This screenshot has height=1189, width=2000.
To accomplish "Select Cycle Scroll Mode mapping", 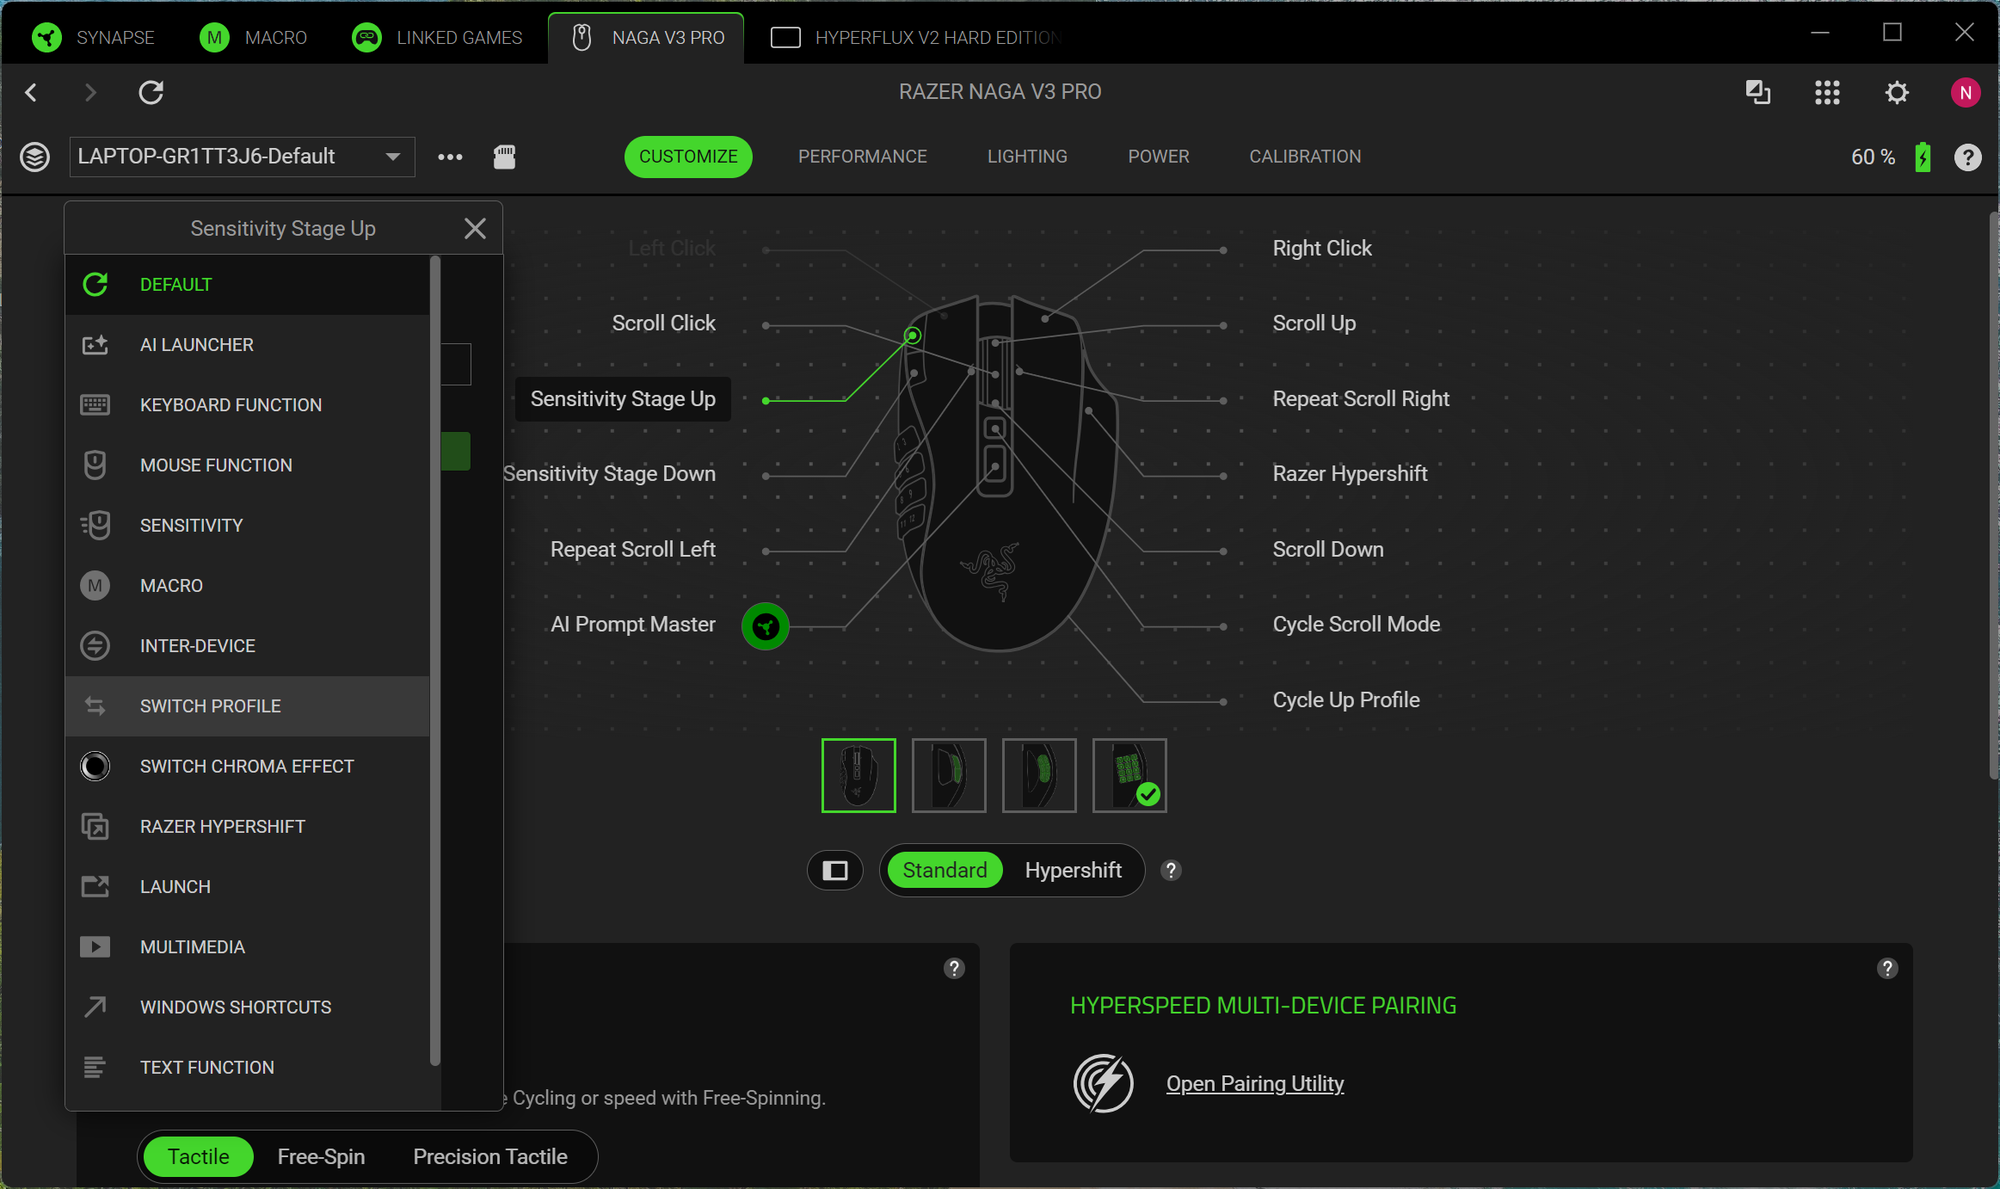I will click(x=1356, y=624).
